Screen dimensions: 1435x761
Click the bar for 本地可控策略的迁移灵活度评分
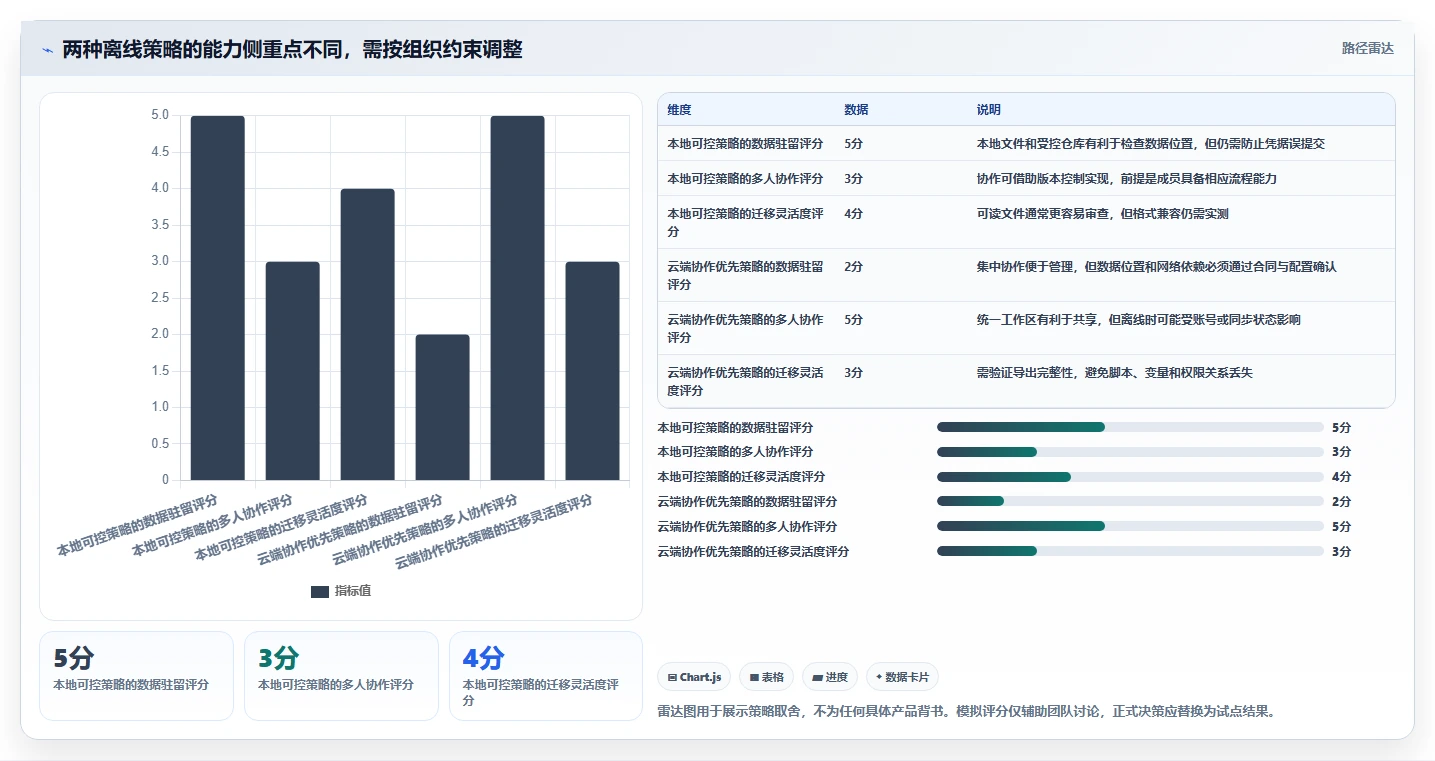coord(368,334)
